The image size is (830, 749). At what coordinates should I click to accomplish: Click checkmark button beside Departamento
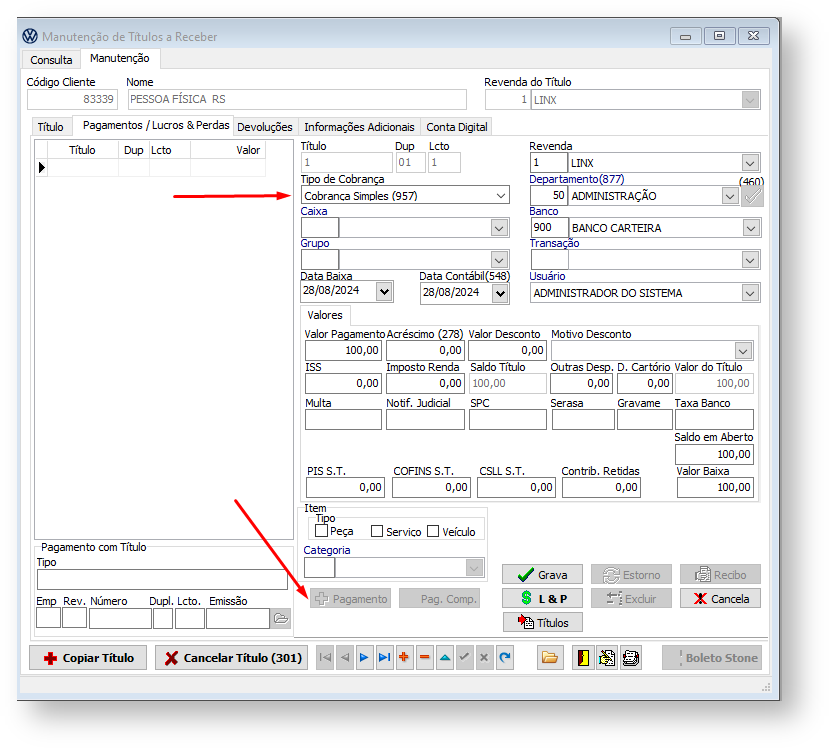[x=752, y=196]
